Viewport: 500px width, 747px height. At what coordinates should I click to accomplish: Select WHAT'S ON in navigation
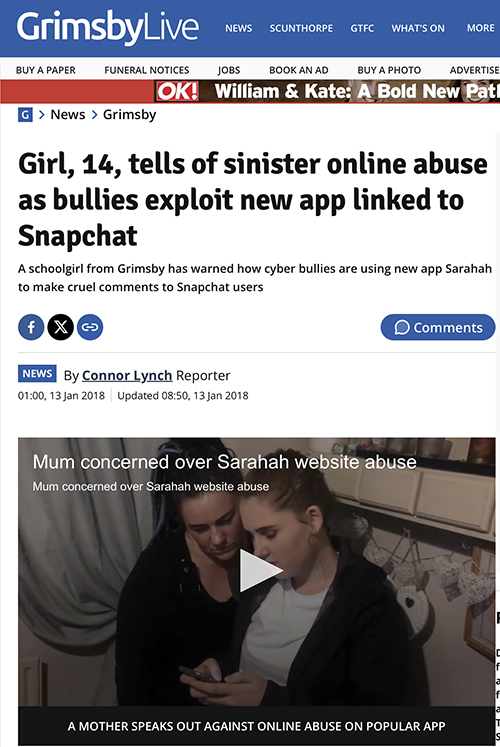(418, 28)
